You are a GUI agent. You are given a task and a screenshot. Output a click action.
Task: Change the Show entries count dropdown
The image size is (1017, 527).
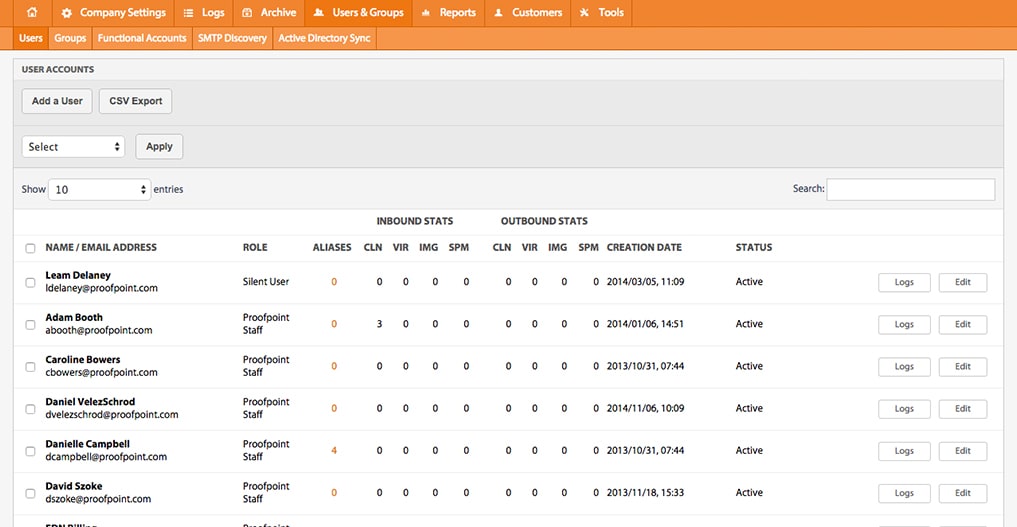click(99, 189)
